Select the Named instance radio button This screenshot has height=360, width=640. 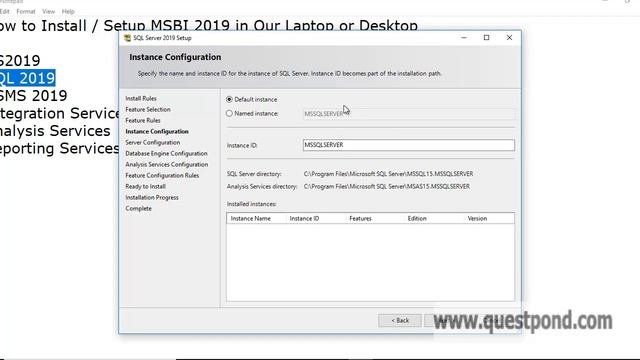tap(229, 113)
